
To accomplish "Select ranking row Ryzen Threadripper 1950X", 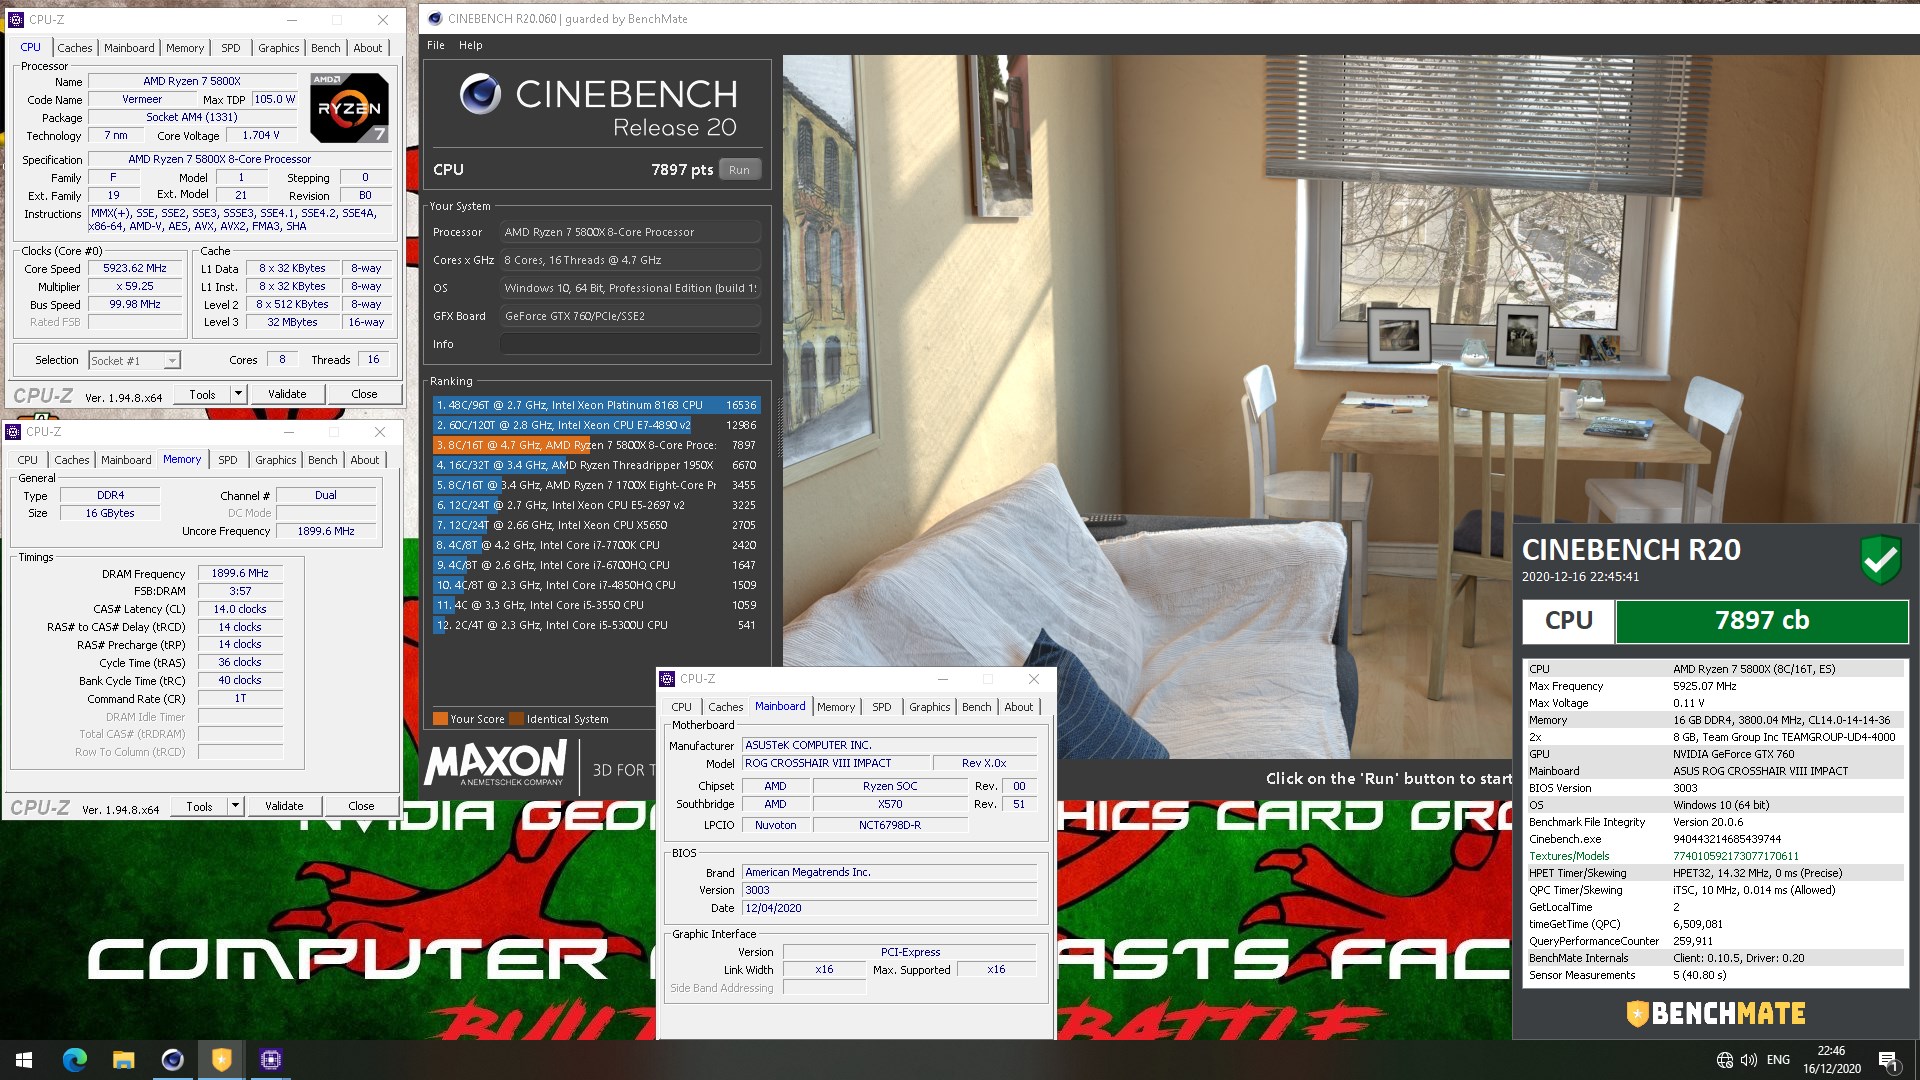I will point(597,465).
